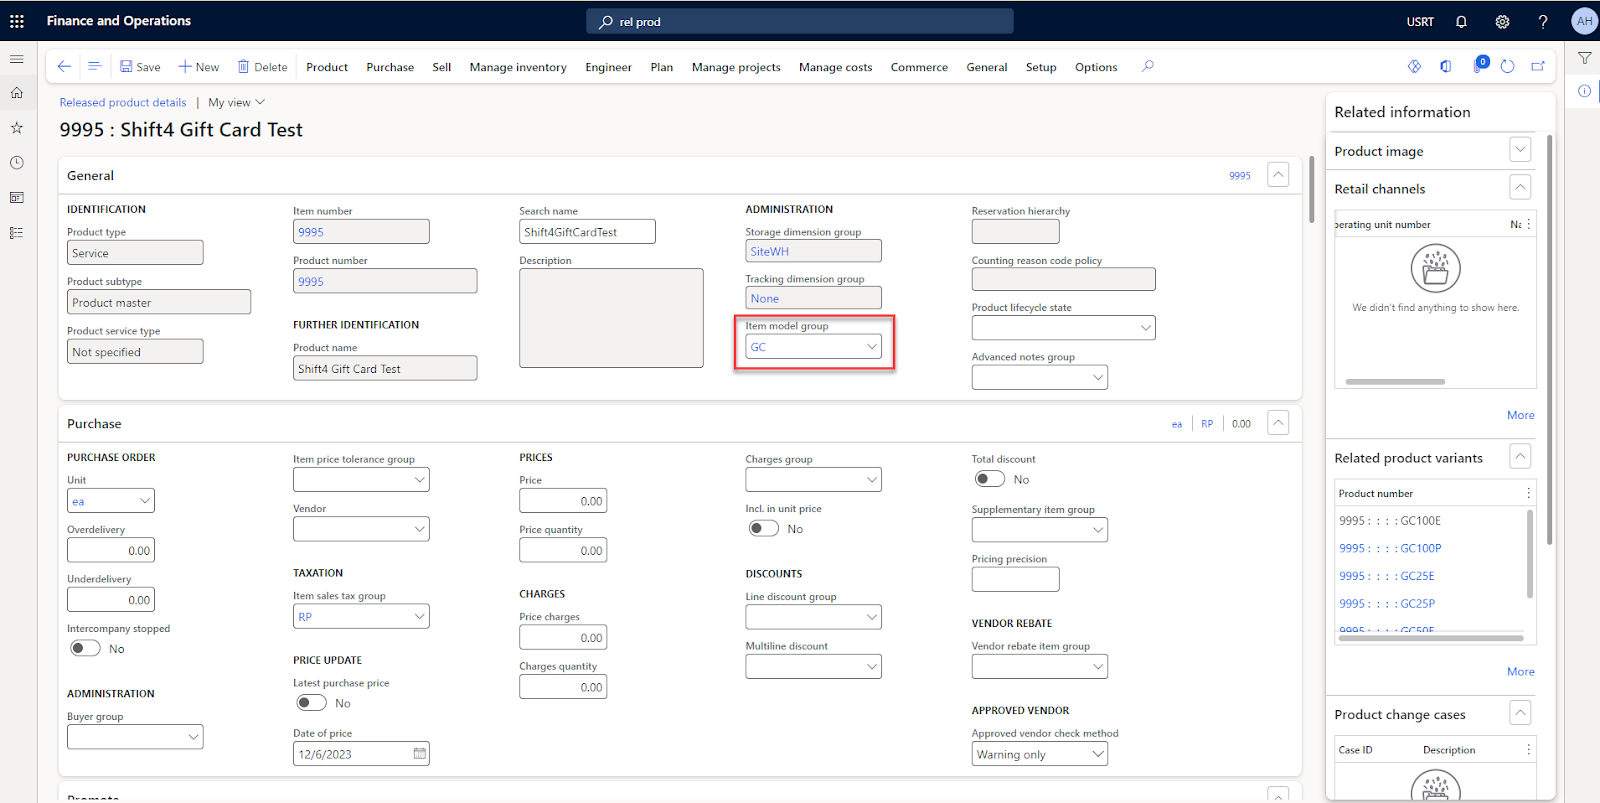1600x803 pixels.
Task: Open Workspaces icon in left sidebar
Action: click(x=17, y=197)
